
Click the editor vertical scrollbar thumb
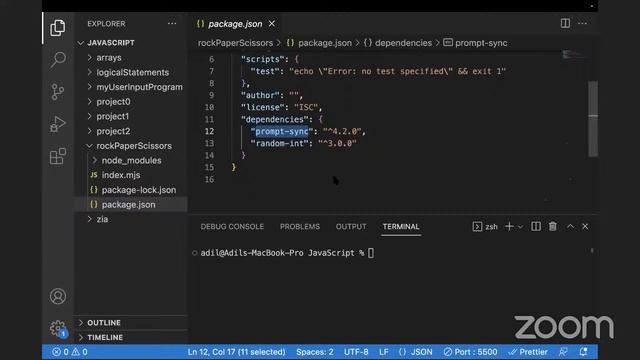[x=593, y=118]
